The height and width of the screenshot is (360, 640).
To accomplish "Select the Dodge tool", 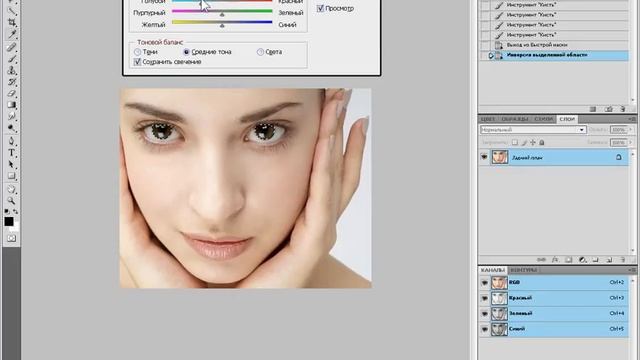I will (x=11, y=129).
